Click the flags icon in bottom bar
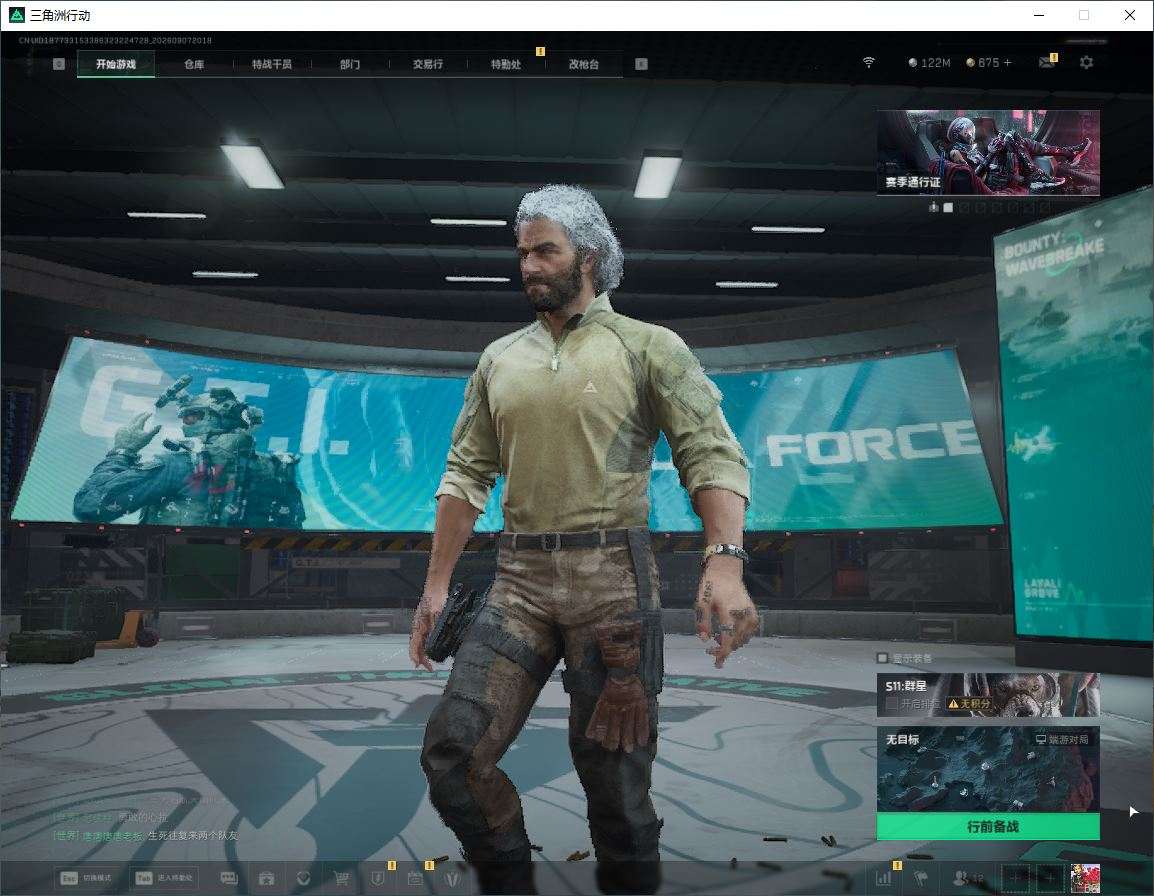The height and width of the screenshot is (896, 1154). [x=921, y=878]
